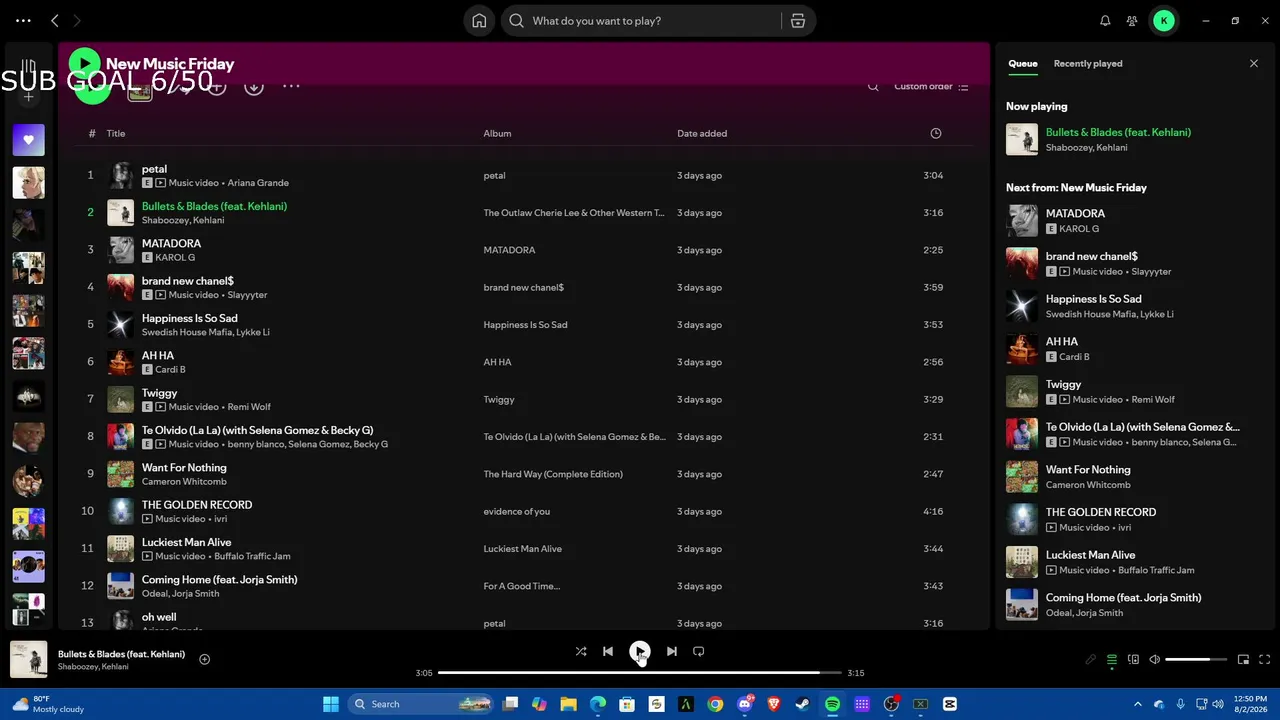
Task: Toggle shuffle in the player bar
Action: [580, 651]
